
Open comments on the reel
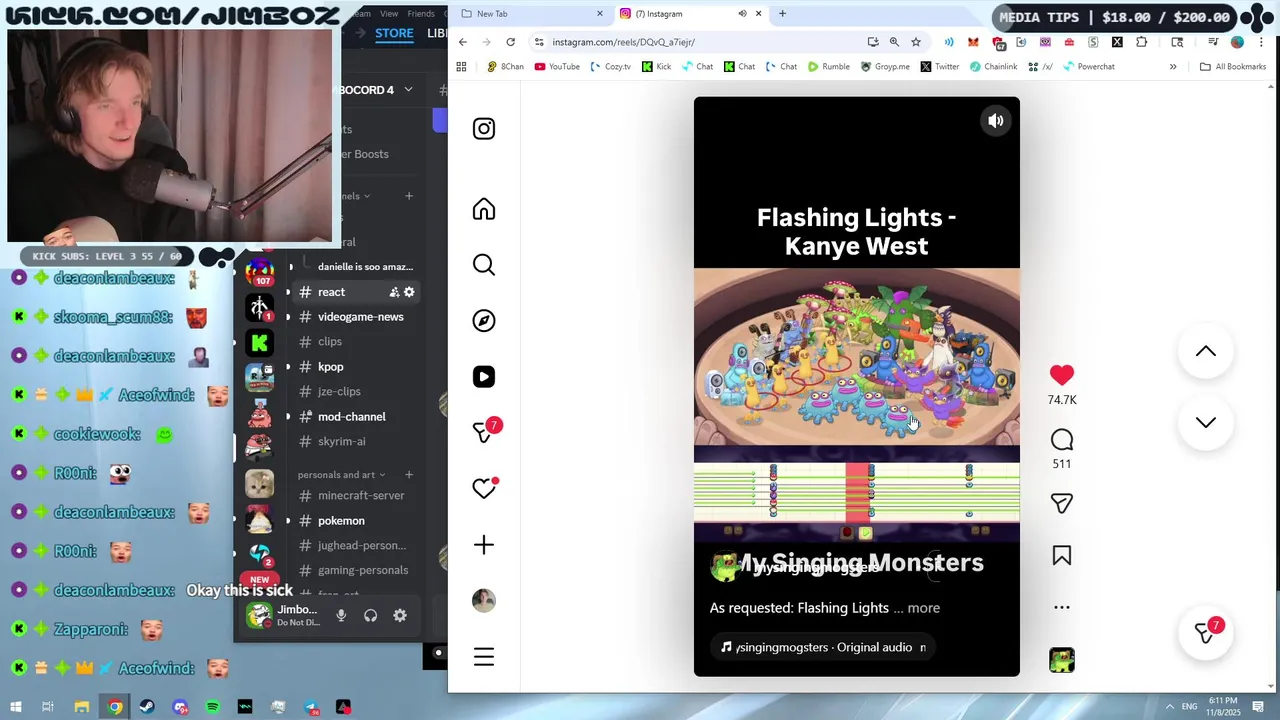(1062, 440)
